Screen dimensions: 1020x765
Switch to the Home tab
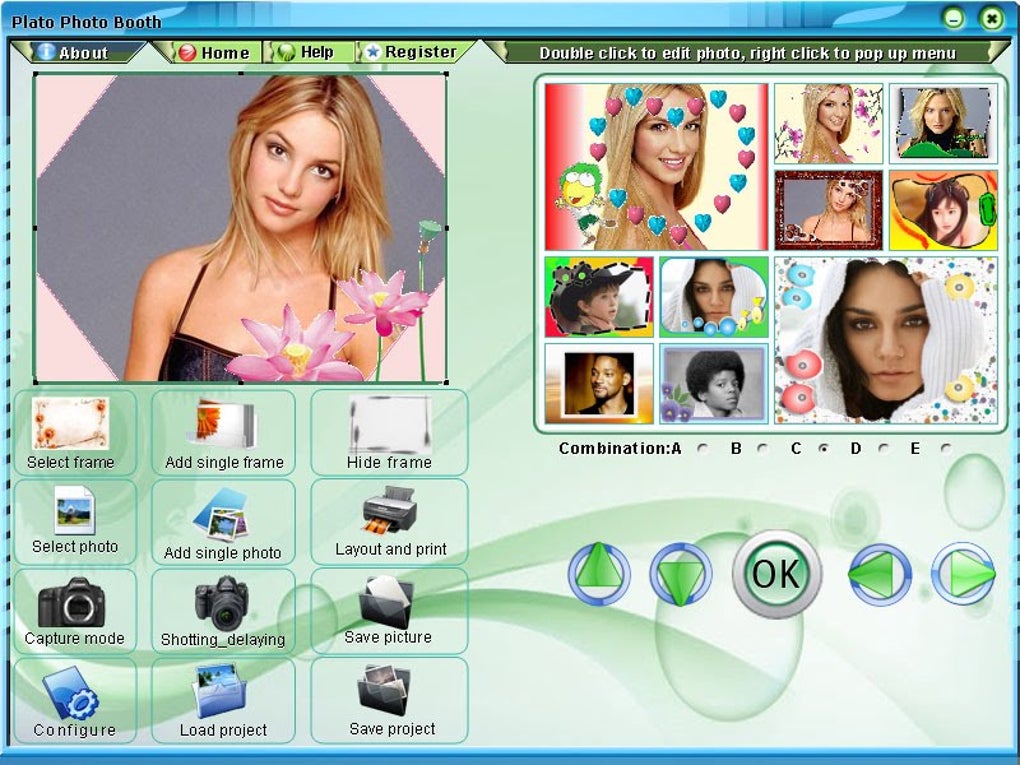click(213, 53)
